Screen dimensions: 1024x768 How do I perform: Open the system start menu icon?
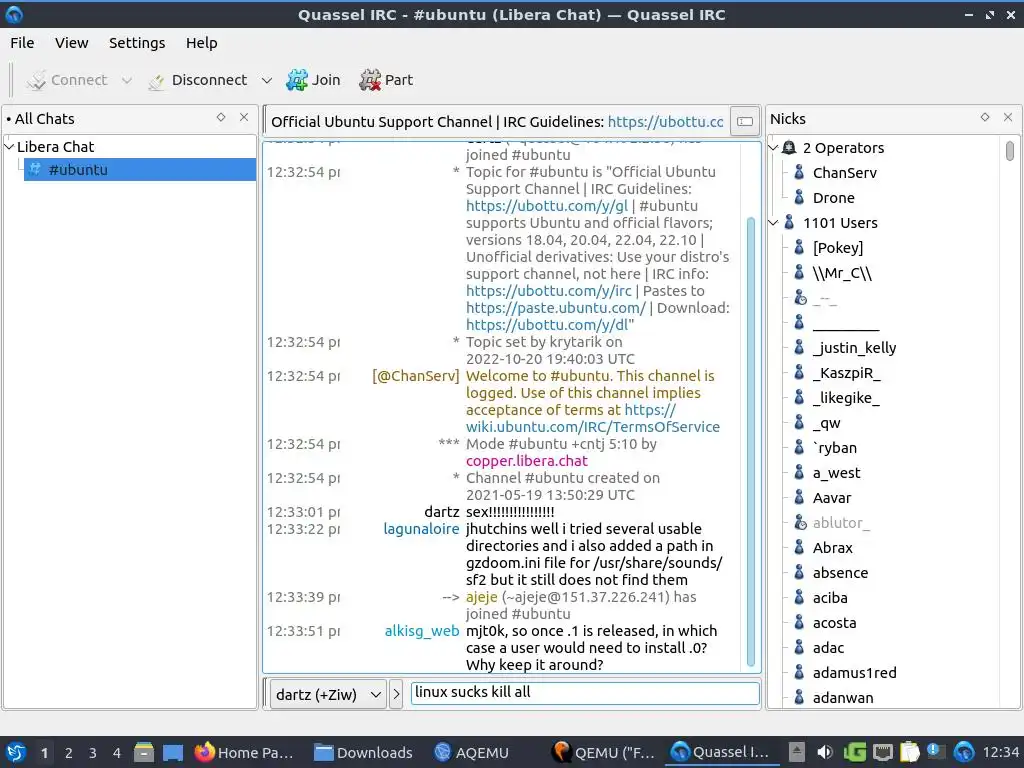[15, 752]
